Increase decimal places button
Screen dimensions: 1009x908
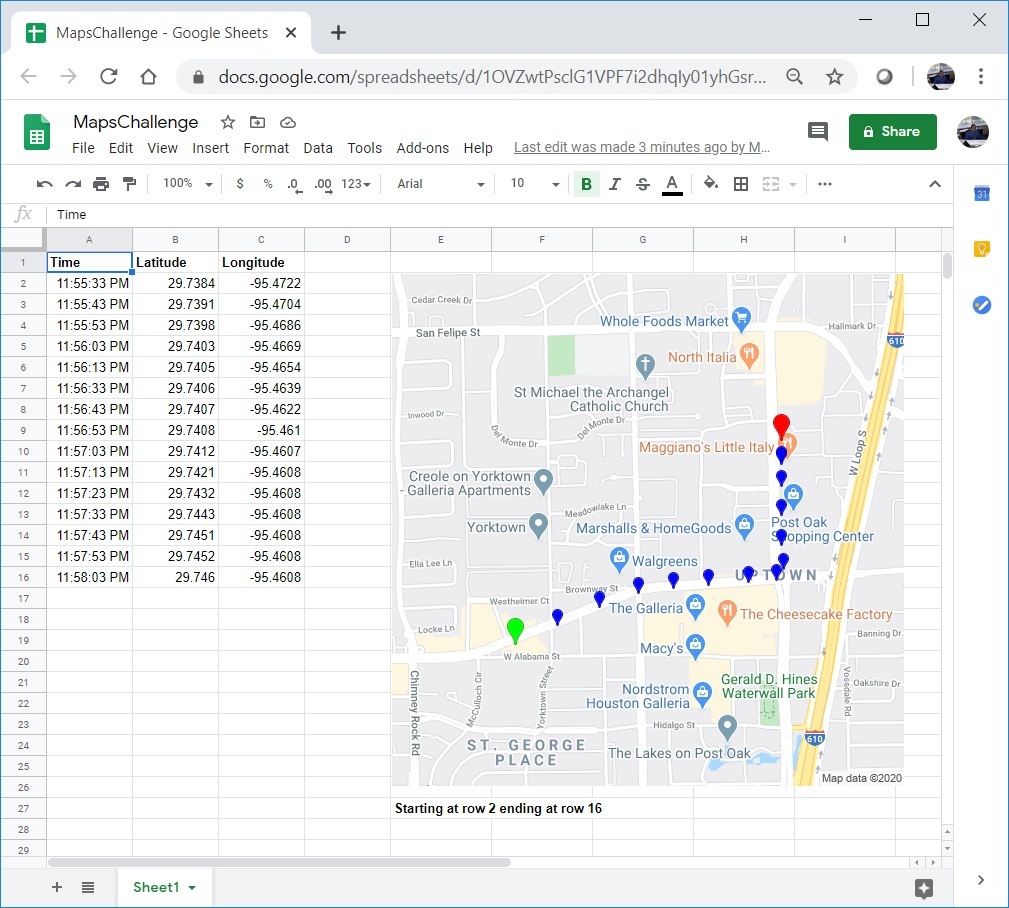point(323,185)
